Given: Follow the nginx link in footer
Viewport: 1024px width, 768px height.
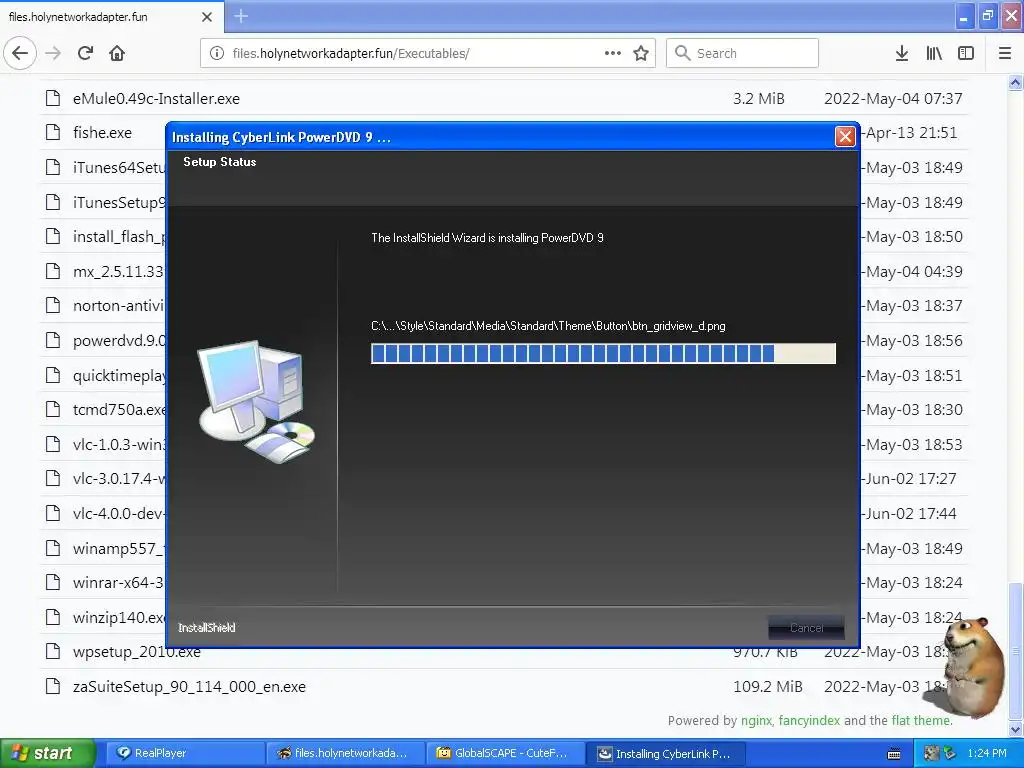Looking at the screenshot, I should tap(756, 720).
